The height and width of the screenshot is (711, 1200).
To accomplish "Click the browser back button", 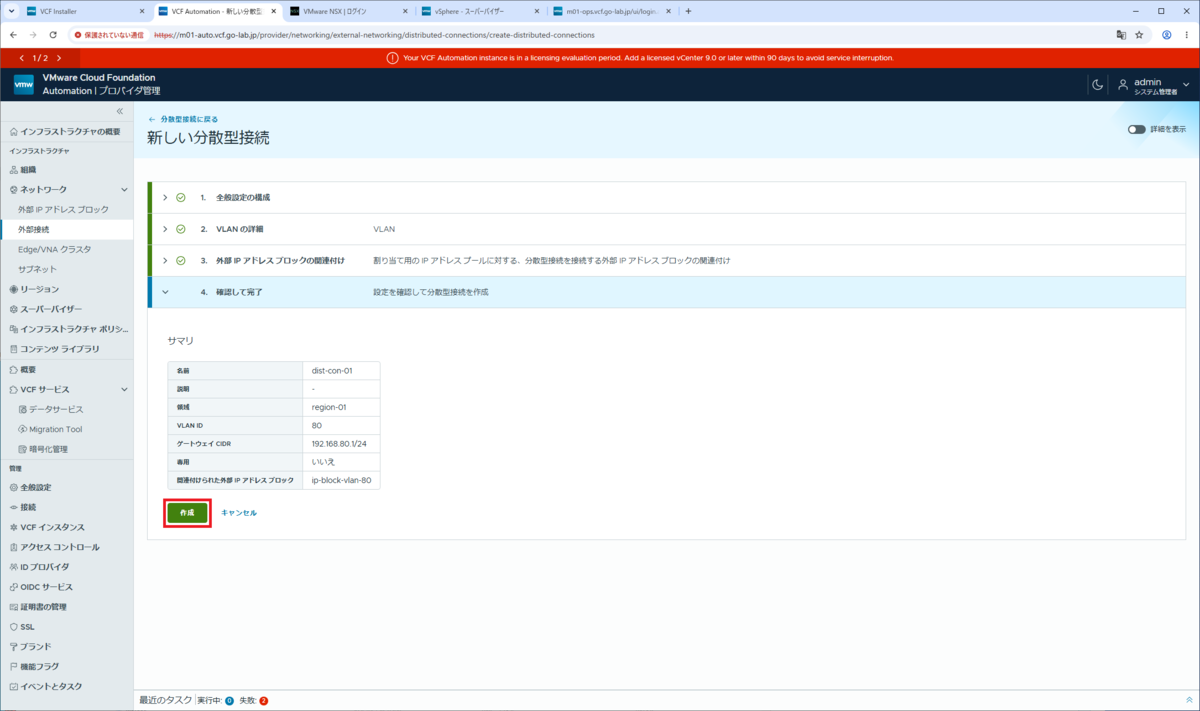I will (12, 34).
